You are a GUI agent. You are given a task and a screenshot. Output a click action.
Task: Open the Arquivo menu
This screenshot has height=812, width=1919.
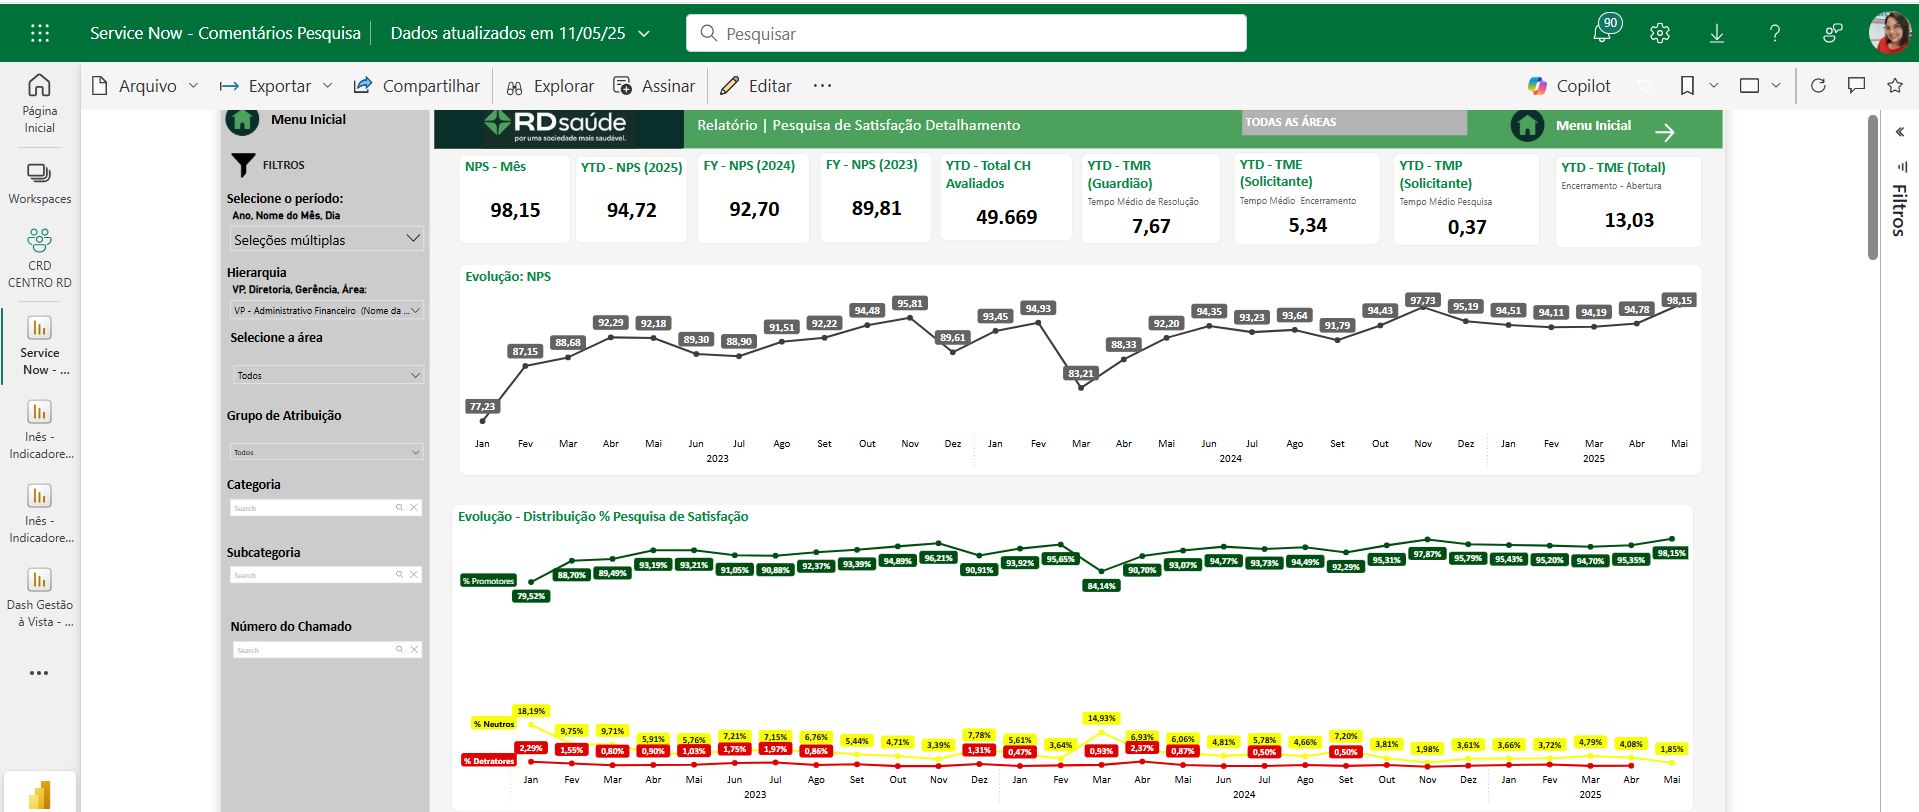(145, 86)
